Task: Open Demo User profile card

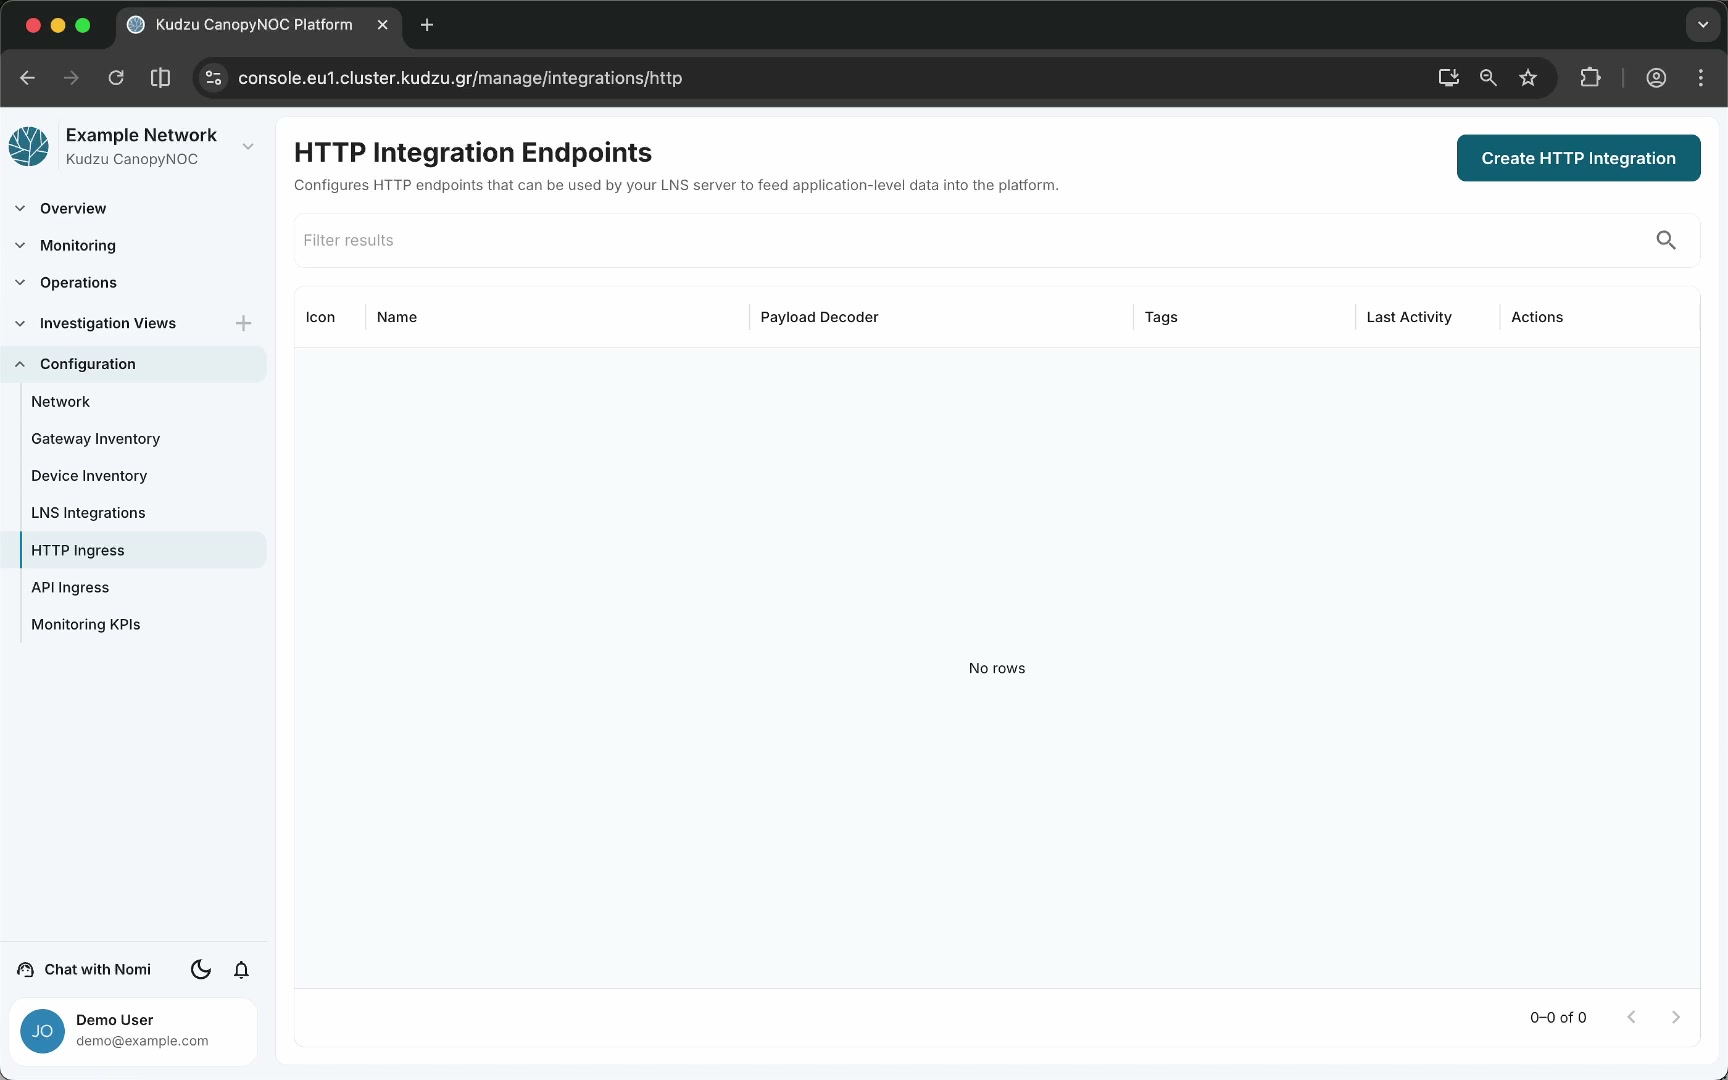Action: tap(133, 1030)
